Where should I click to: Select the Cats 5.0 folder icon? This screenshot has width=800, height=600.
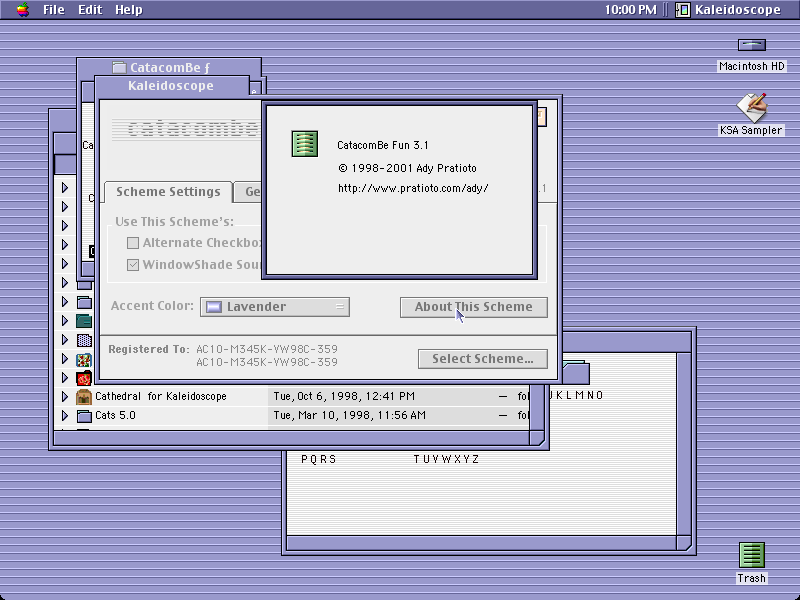[84, 416]
